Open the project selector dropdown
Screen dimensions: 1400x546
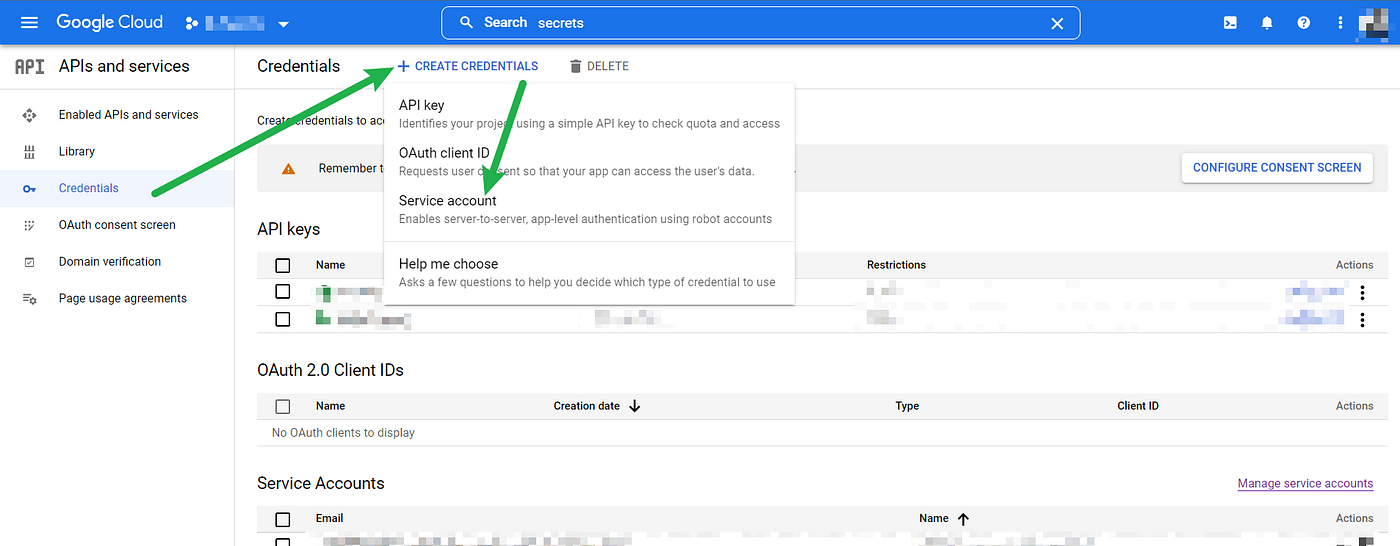pyautogui.click(x=237, y=23)
